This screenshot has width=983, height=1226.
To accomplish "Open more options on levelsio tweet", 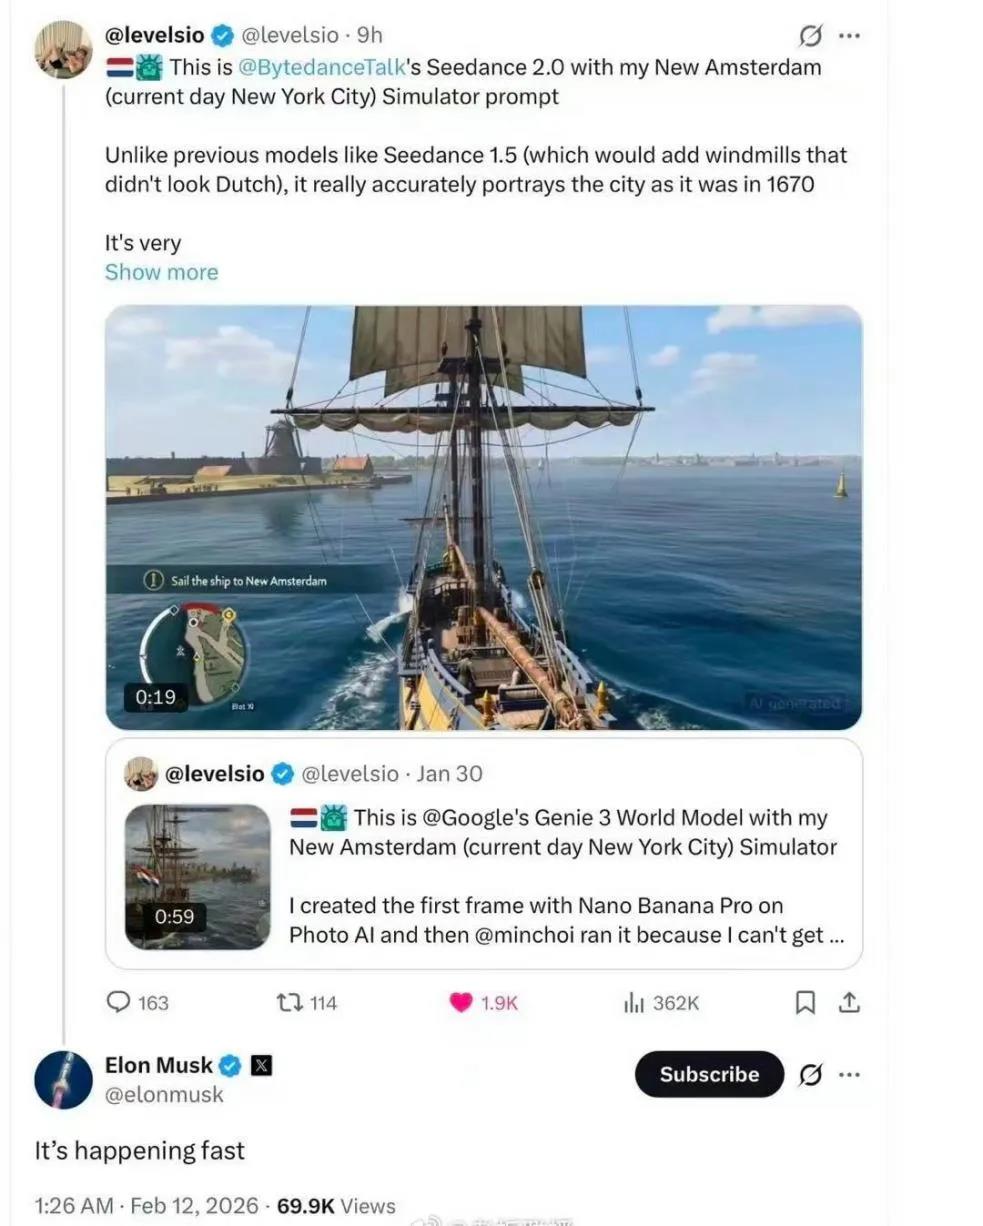I will [849, 36].
